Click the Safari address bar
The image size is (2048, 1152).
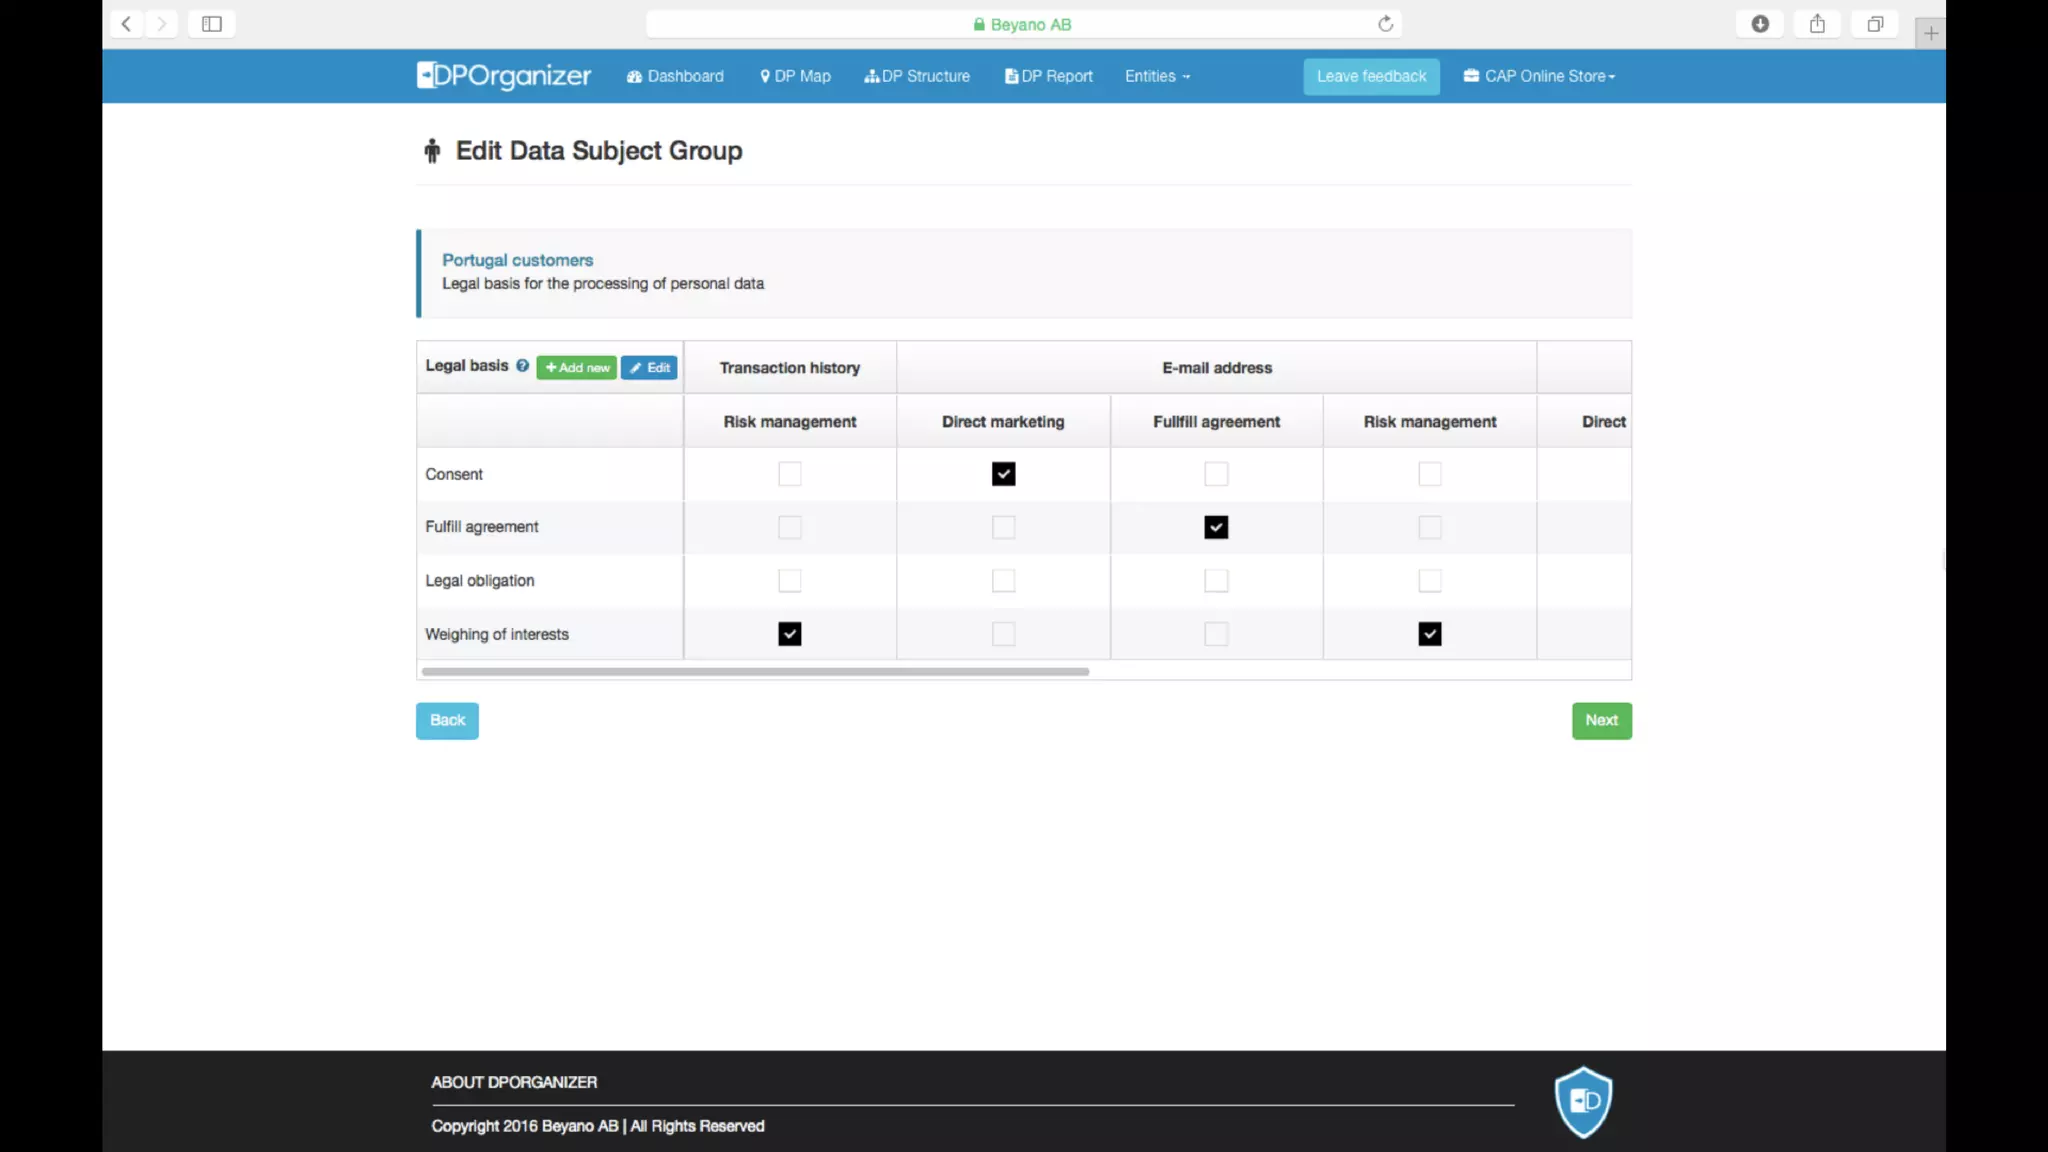click(1020, 24)
